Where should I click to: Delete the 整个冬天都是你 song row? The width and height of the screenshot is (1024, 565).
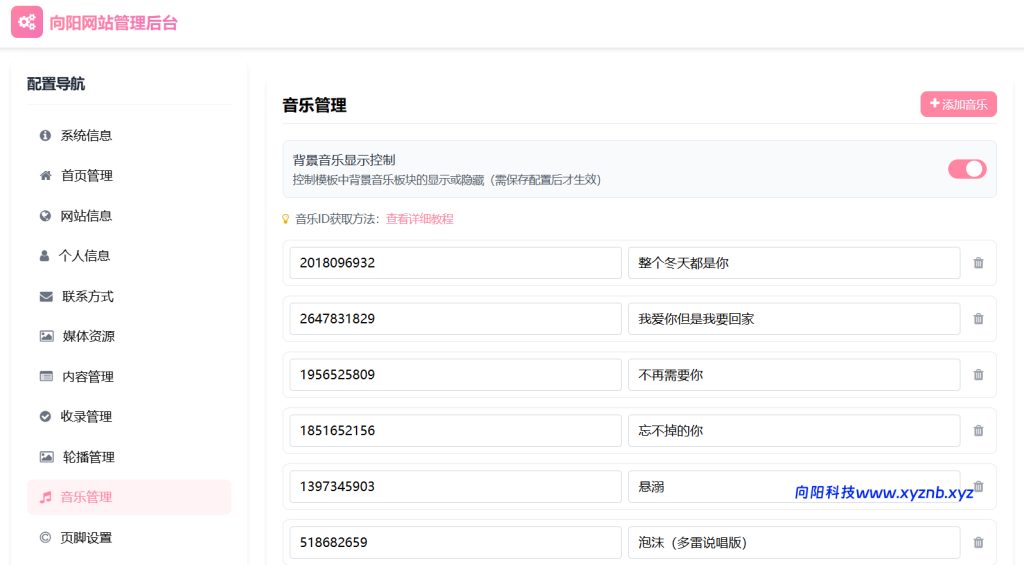tap(978, 263)
